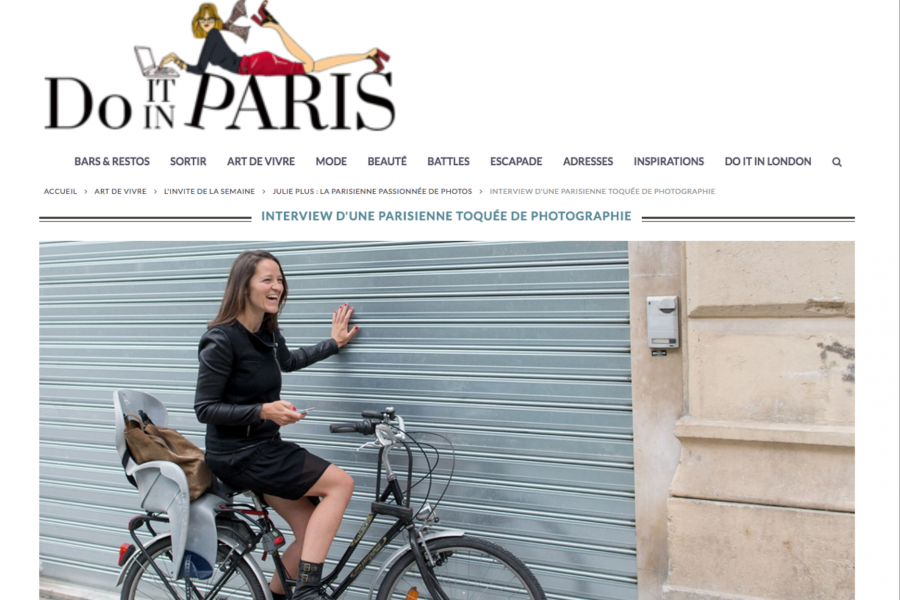The width and height of the screenshot is (900, 600).
Task: Click the article heading Interview d'une Parisienne
Action: tap(446, 216)
